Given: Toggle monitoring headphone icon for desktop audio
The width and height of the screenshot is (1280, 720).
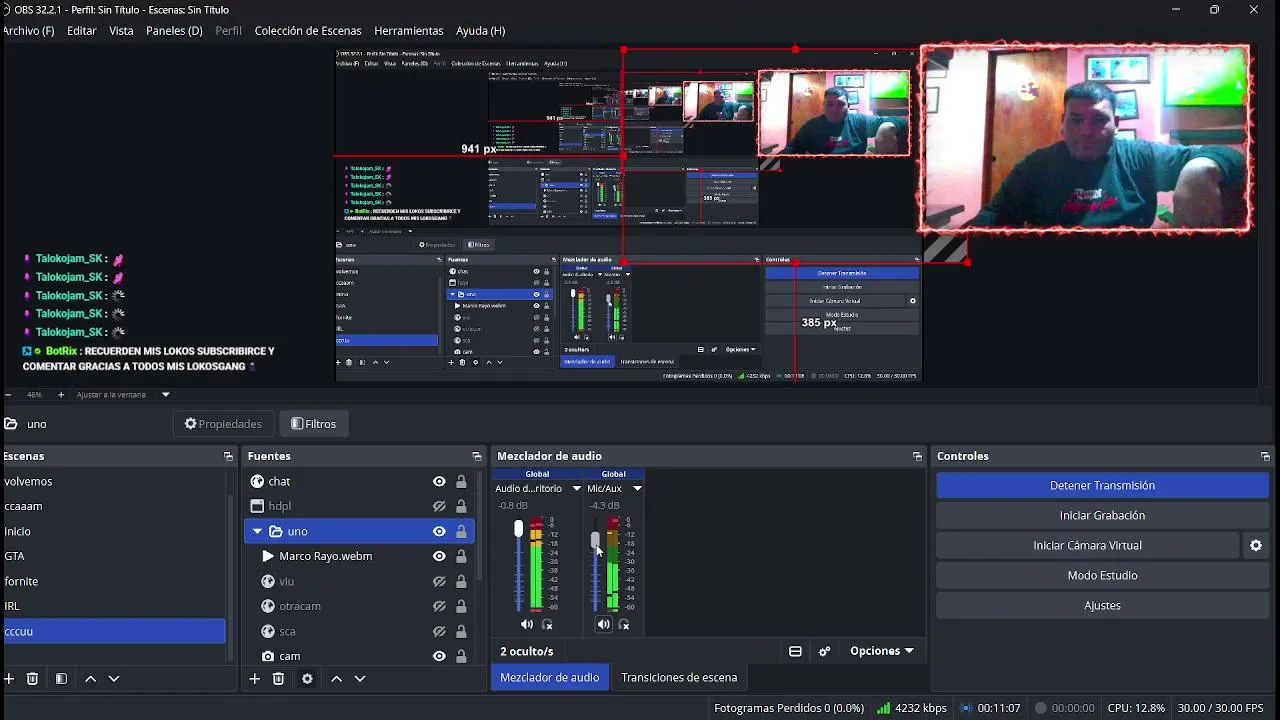Looking at the screenshot, I should point(547,624).
